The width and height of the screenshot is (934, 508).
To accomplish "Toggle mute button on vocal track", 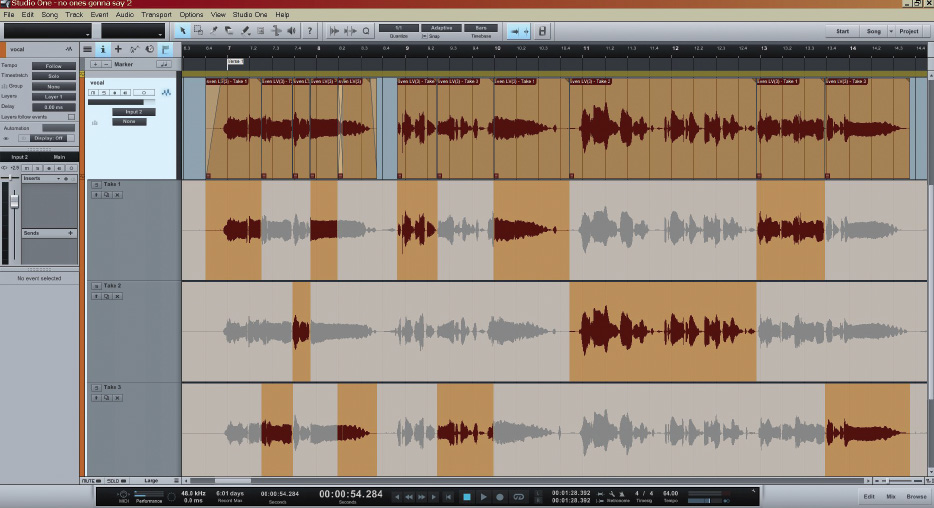I will pos(93,93).
